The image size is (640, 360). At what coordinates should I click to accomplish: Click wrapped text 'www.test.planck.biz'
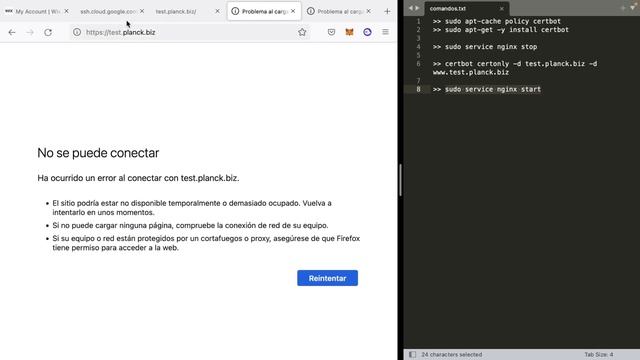click(x=471, y=72)
